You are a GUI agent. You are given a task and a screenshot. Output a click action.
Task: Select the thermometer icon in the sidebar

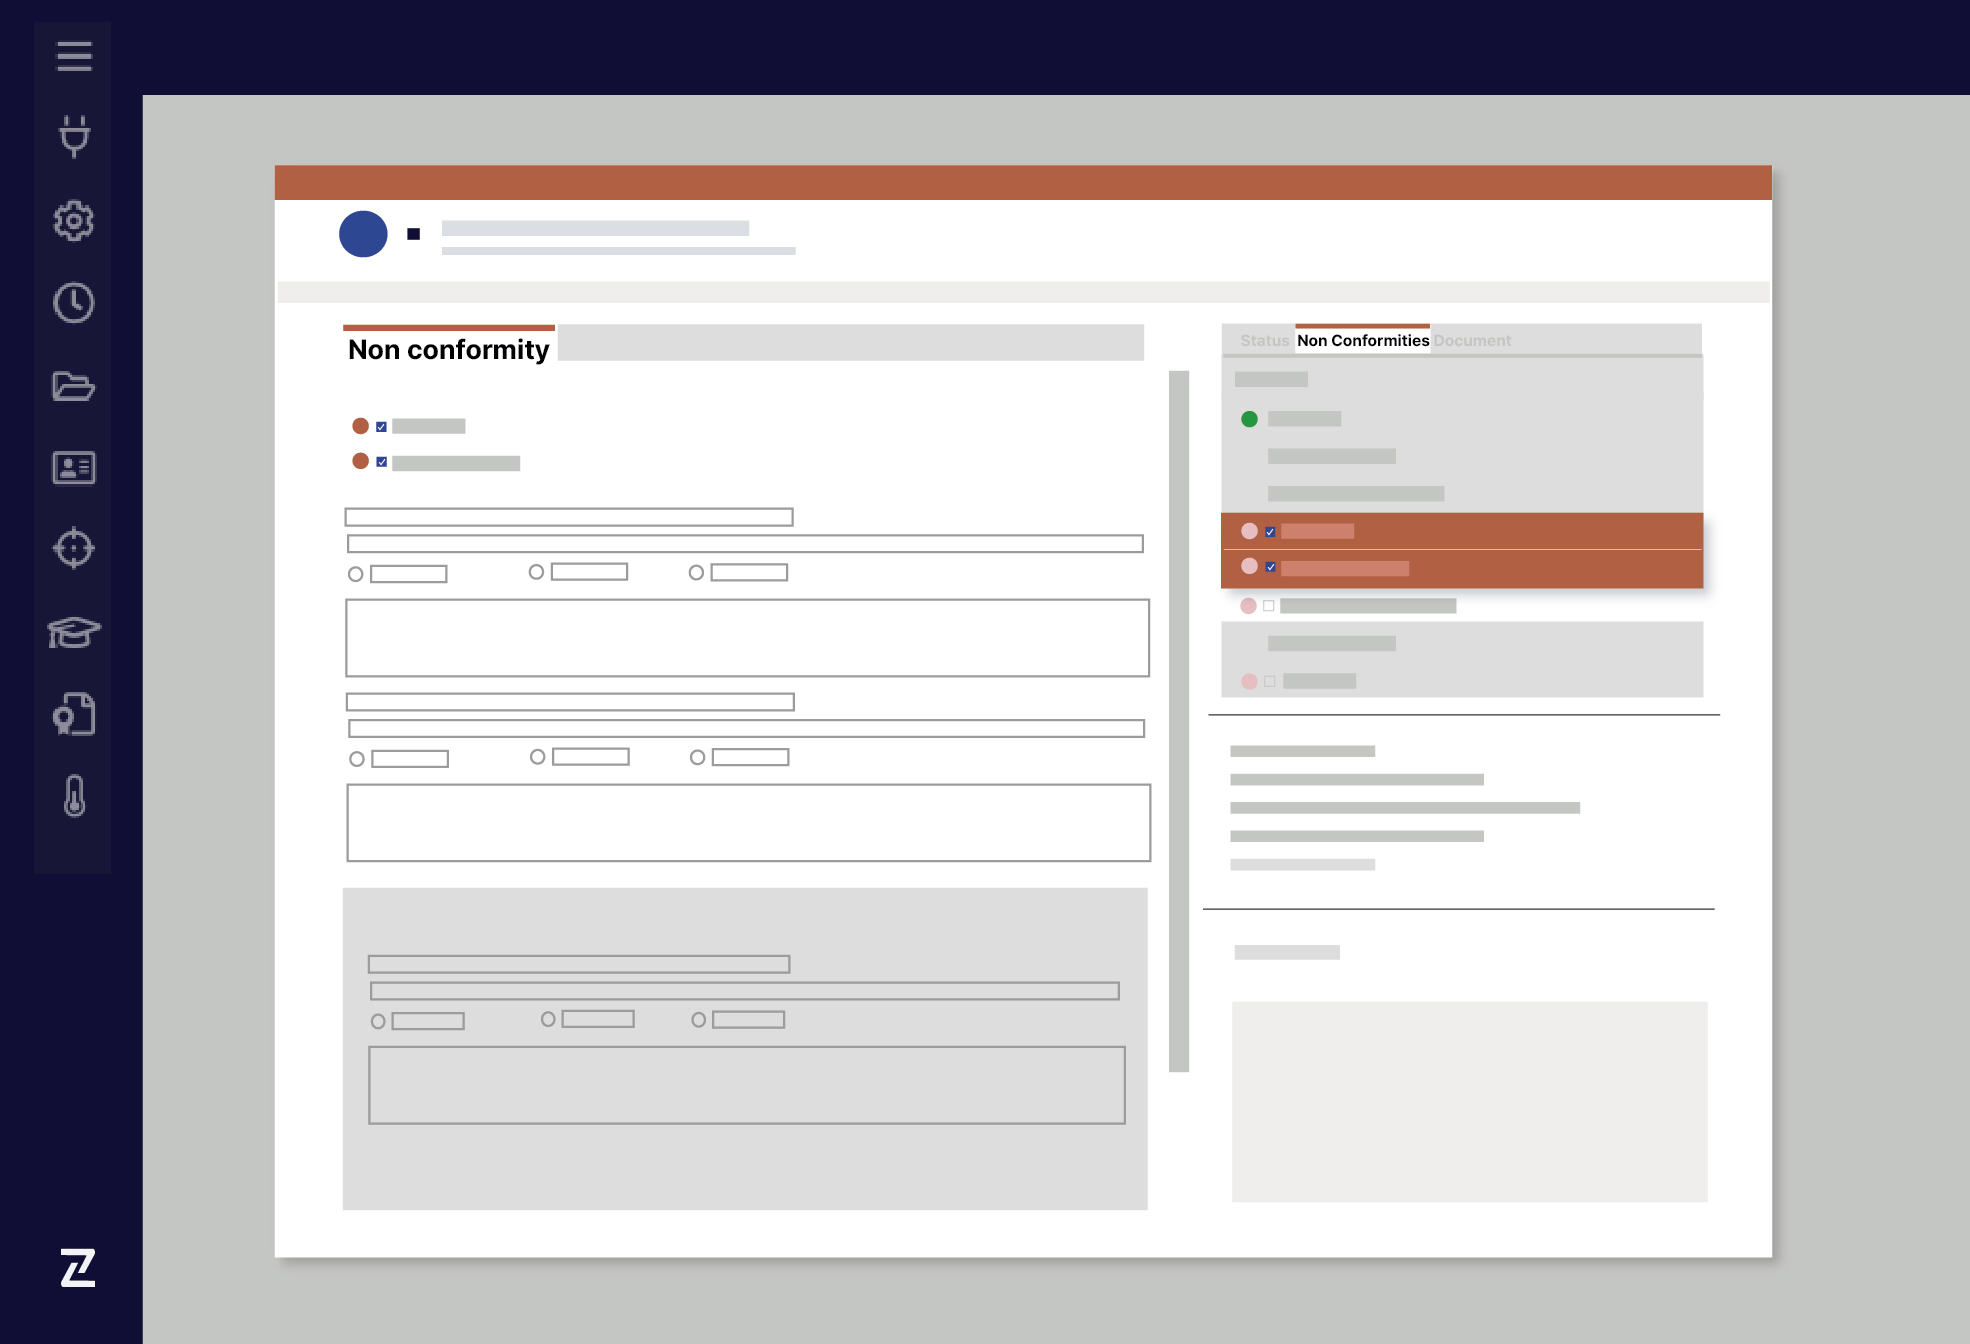click(74, 796)
